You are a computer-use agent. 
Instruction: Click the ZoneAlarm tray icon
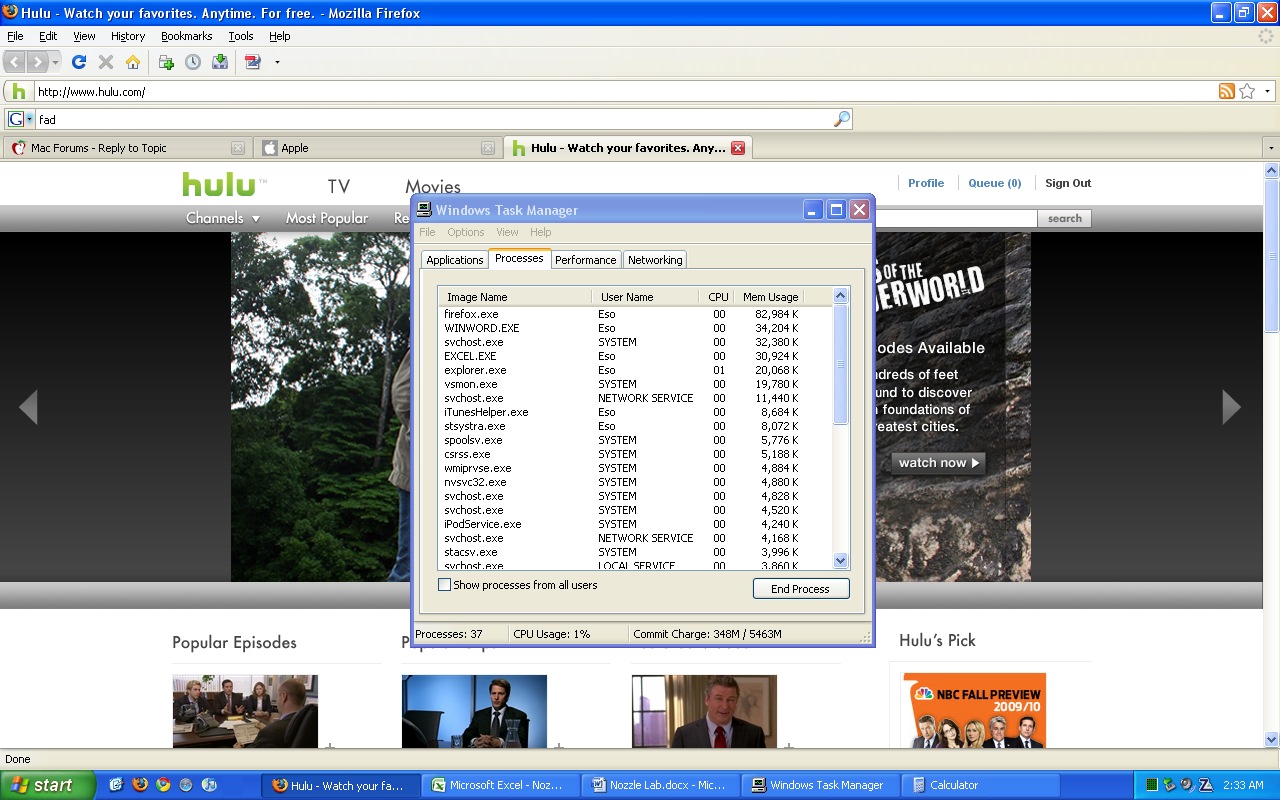point(1205,785)
